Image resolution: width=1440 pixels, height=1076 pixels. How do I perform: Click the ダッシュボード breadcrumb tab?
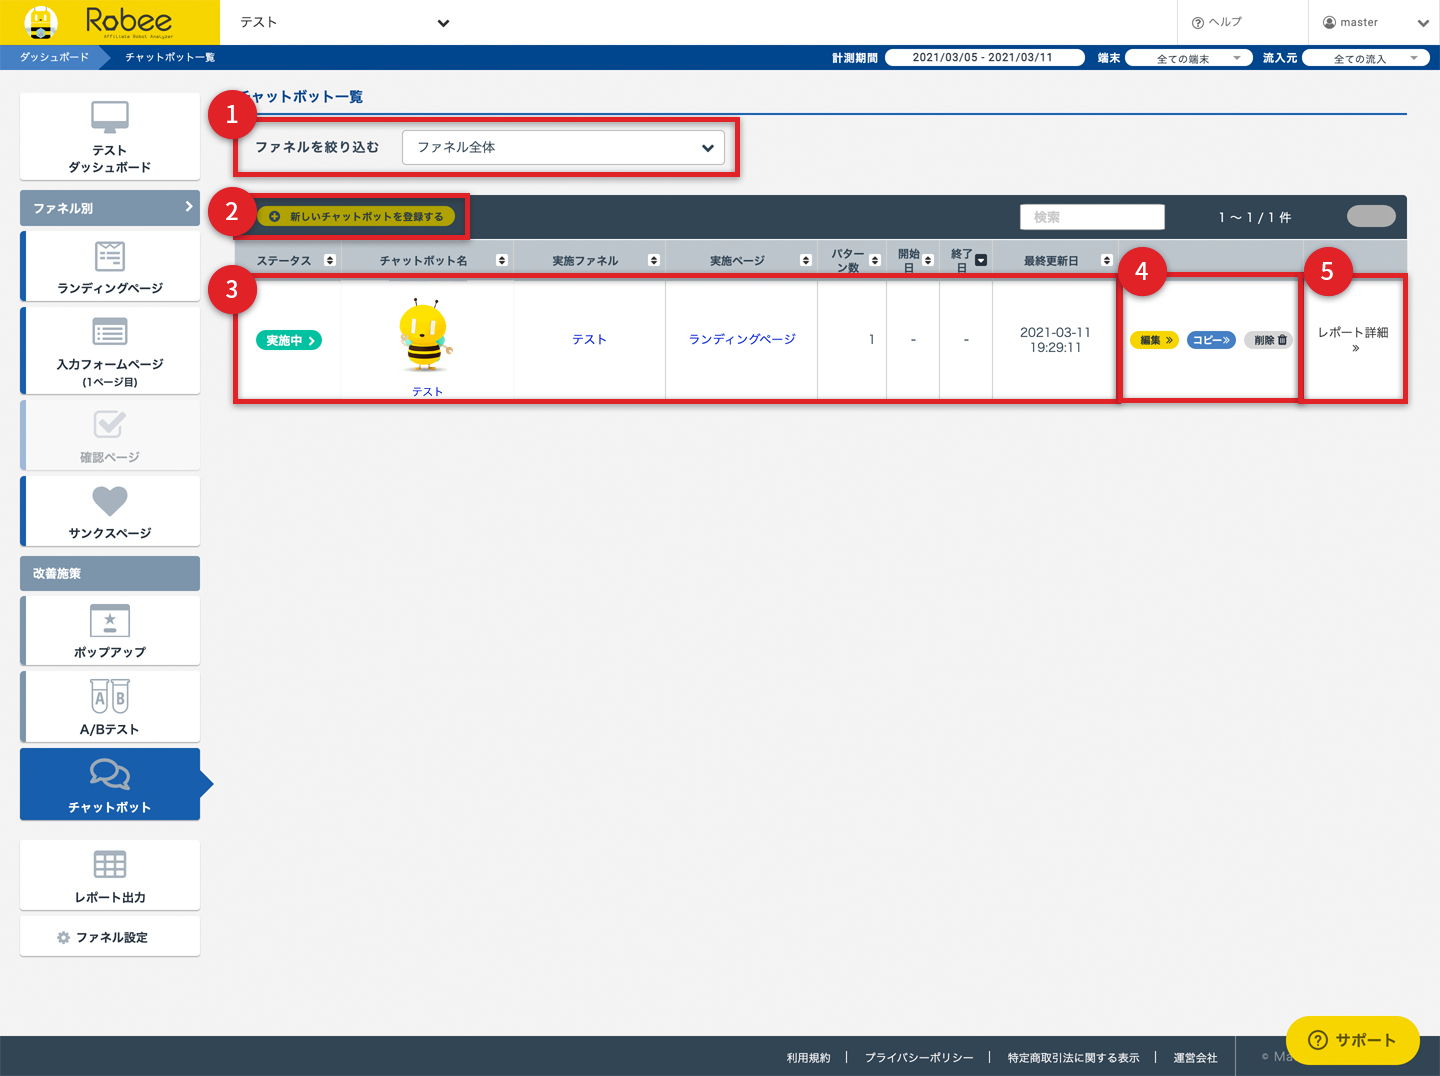[x=54, y=57]
